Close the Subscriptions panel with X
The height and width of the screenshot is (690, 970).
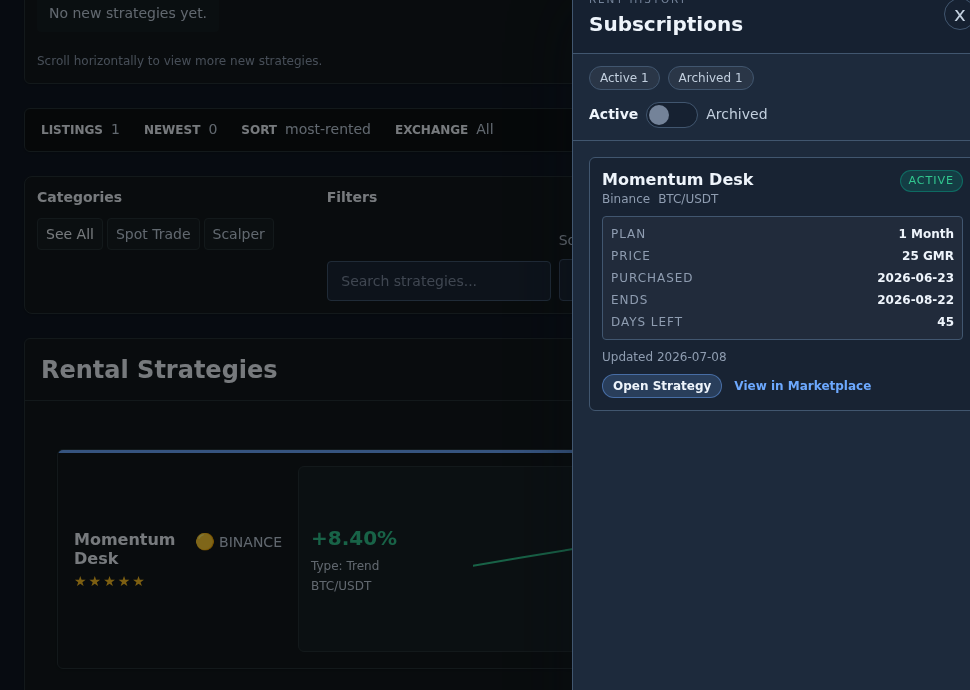[958, 15]
